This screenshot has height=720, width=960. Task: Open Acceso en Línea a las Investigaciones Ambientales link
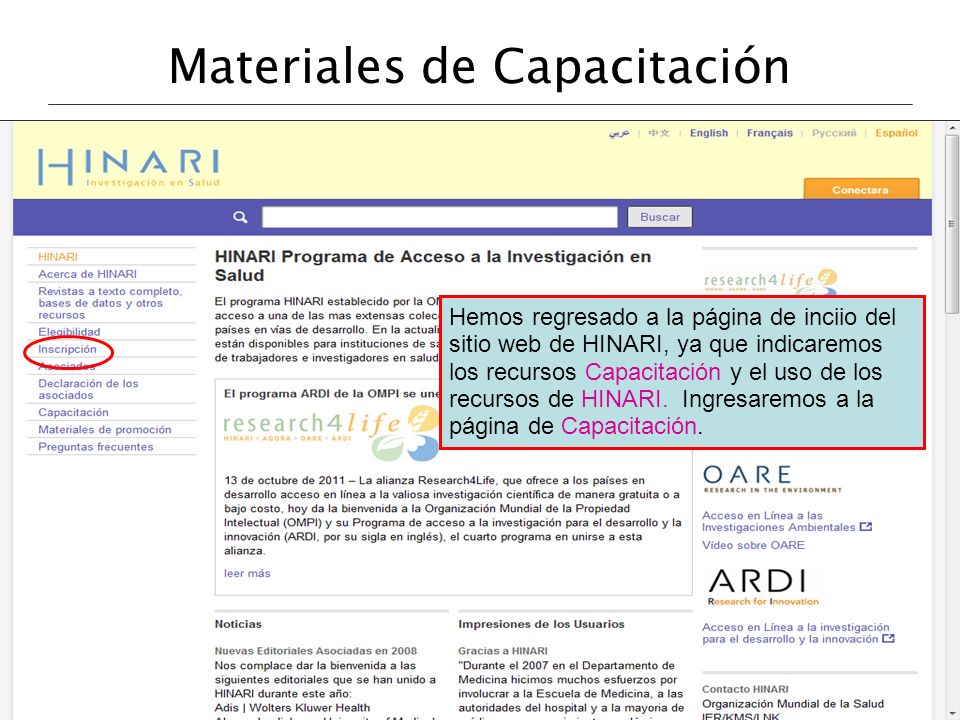pos(779,522)
